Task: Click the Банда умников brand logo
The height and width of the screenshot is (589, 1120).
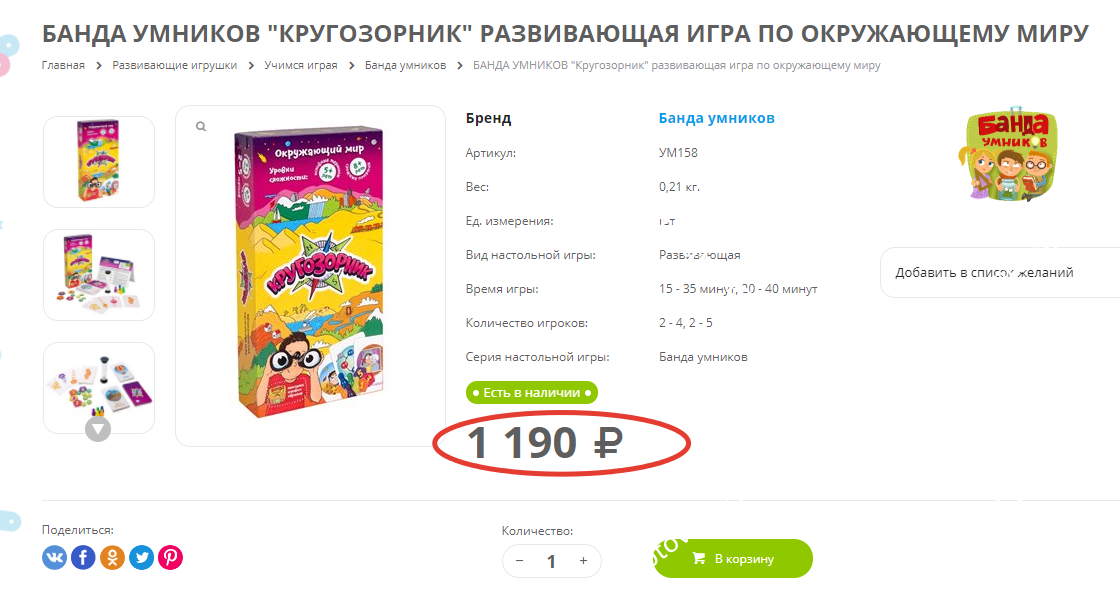Action: 1009,155
